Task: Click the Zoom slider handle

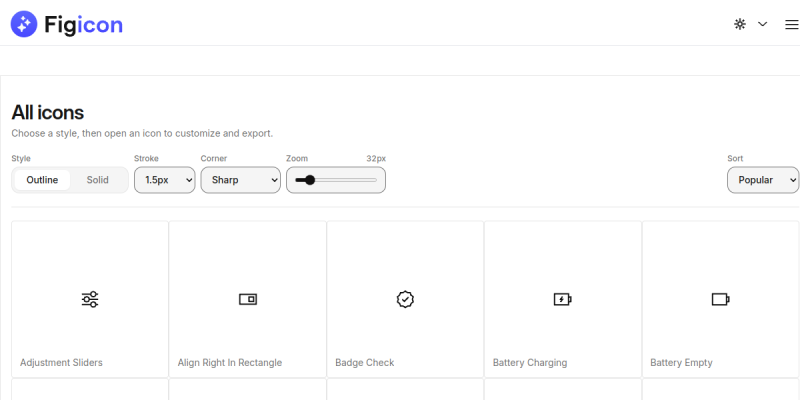Action: pyautogui.click(x=310, y=180)
